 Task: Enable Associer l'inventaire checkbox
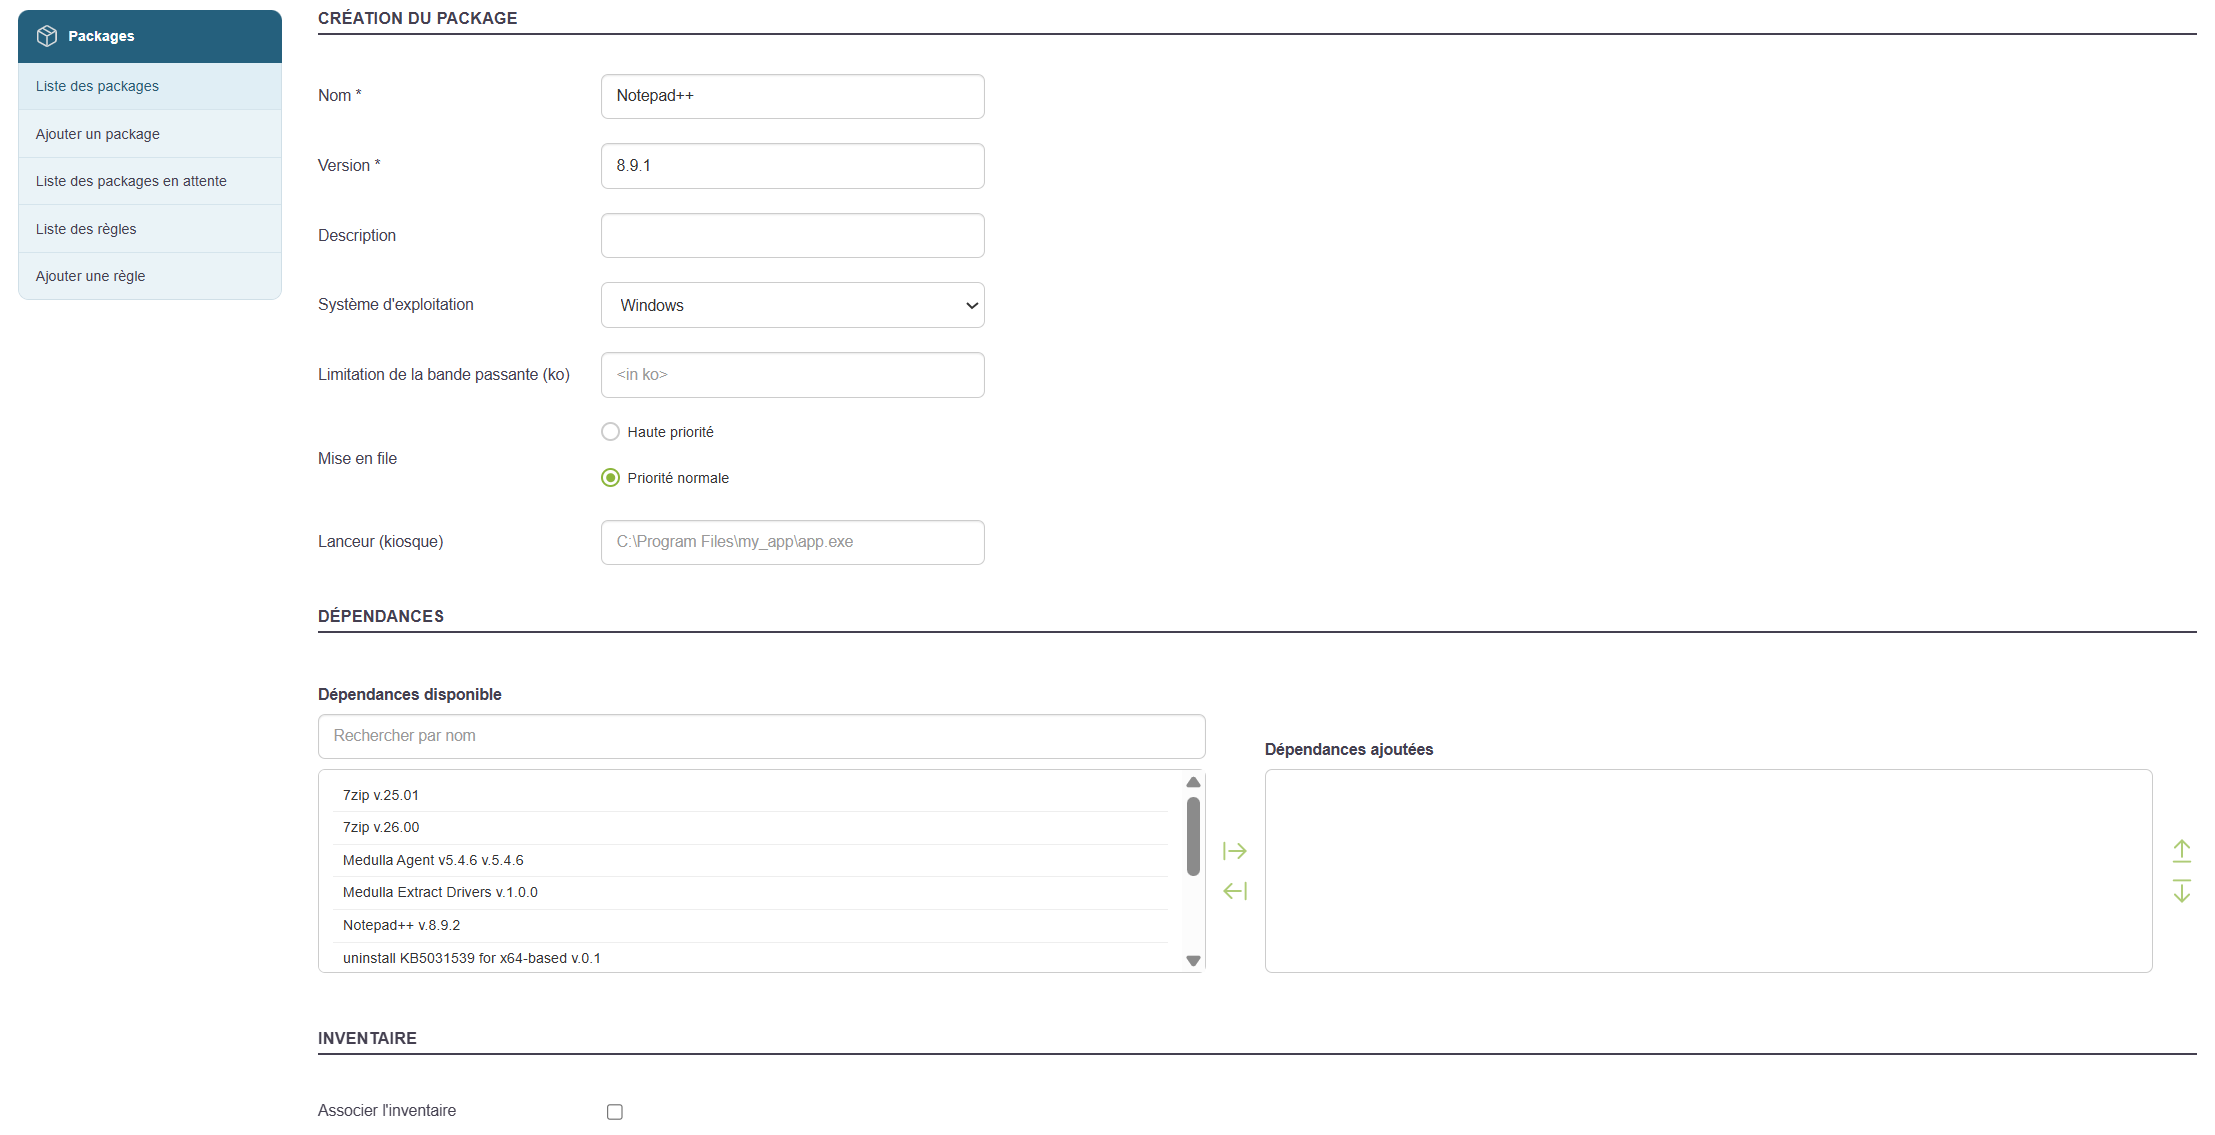tap(615, 1112)
